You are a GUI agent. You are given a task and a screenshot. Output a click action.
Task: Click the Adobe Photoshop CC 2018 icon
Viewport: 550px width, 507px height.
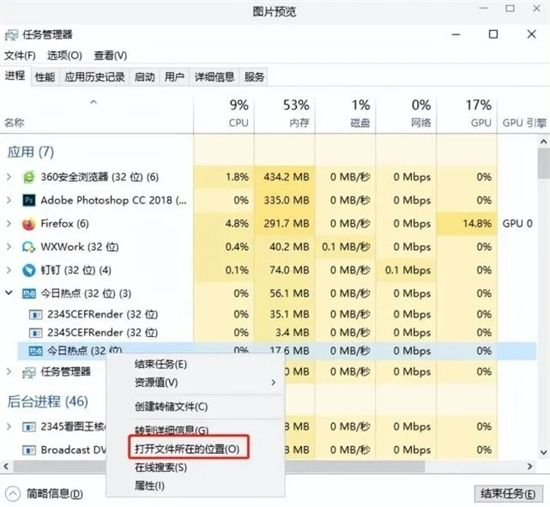[29, 200]
